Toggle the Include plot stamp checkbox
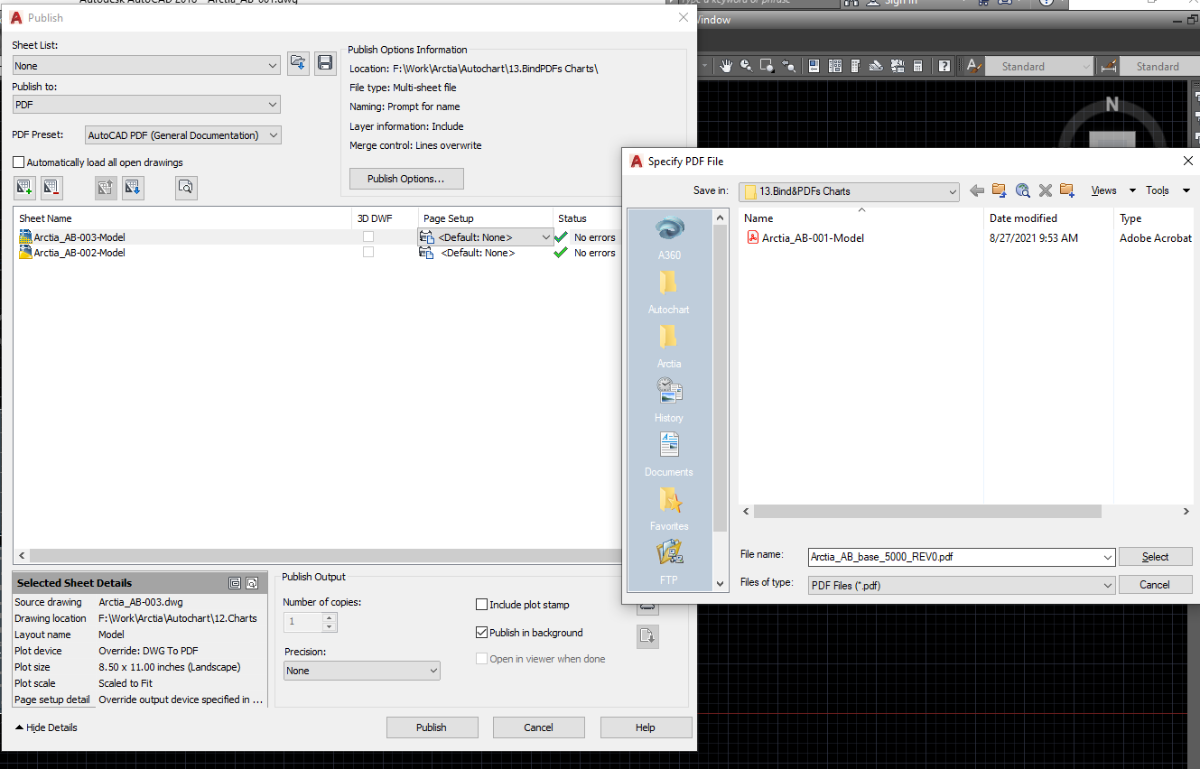Viewport: 1200px width, 769px height. [x=526, y=605]
